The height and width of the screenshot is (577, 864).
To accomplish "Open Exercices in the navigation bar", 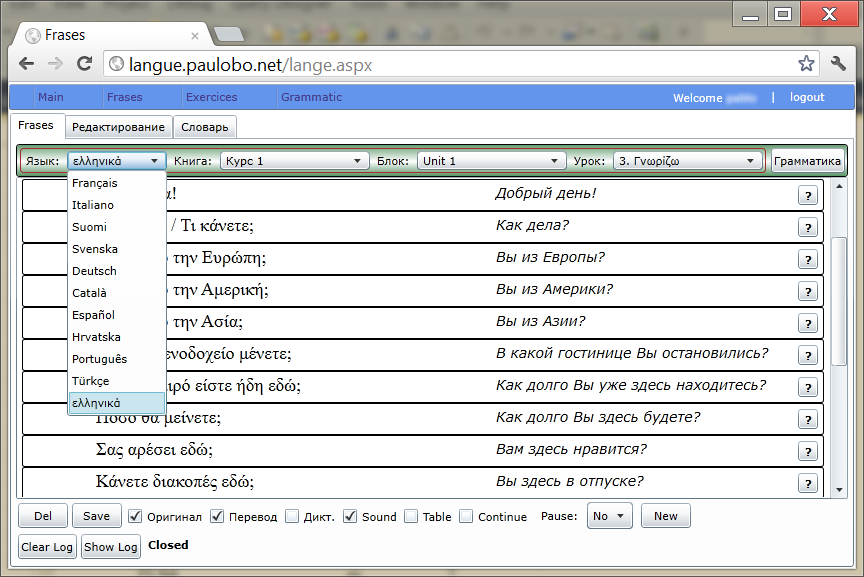I will pos(212,97).
